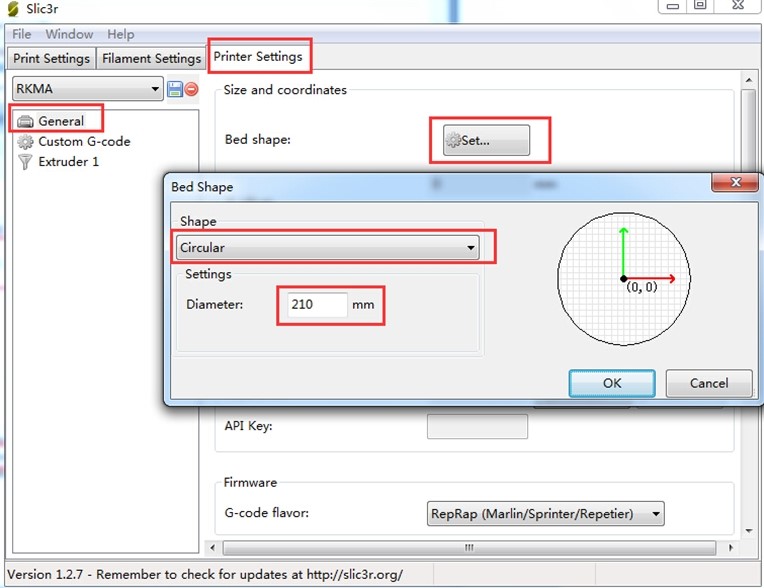Open the RKMA preset dropdown

pyautogui.click(x=87, y=90)
